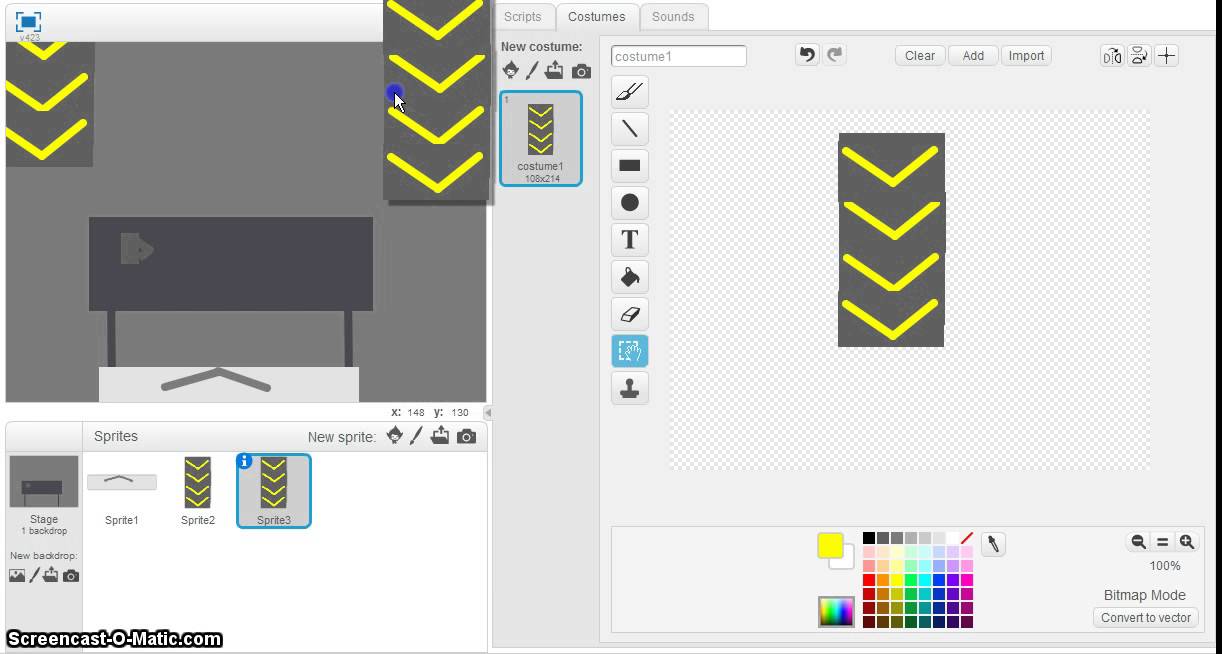Choose backdrop from library
1222x654 pixels.
pyautogui.click(x=17, y=575)
